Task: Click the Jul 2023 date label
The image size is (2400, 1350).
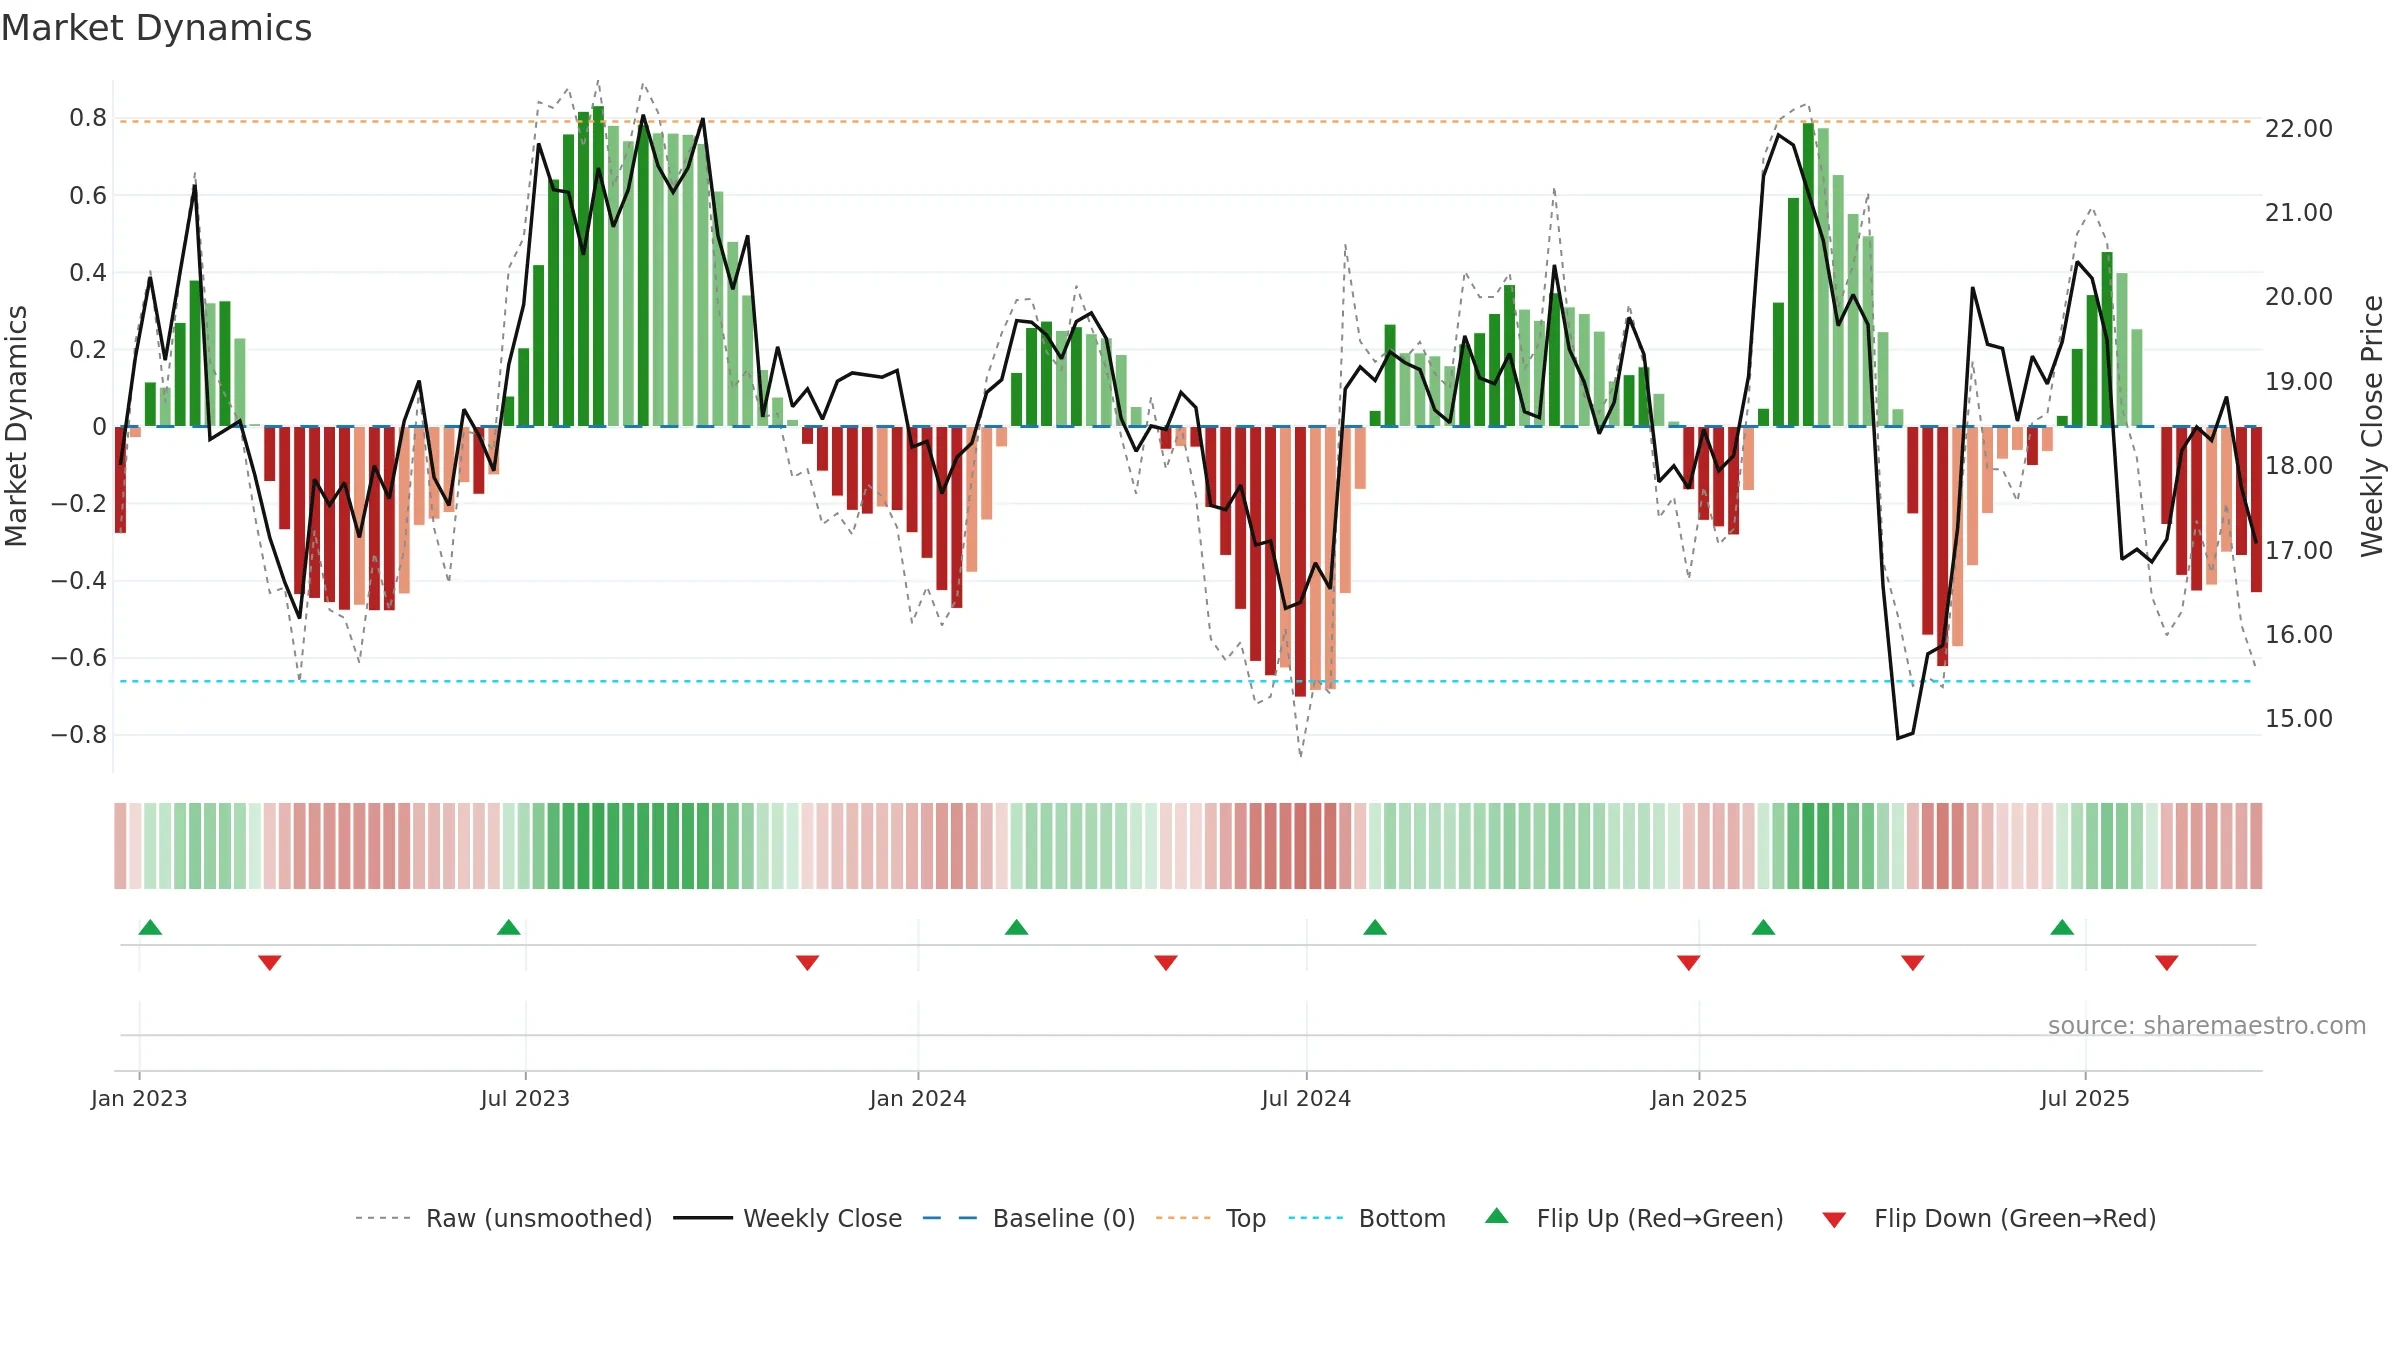Action: coord(525,1098)
